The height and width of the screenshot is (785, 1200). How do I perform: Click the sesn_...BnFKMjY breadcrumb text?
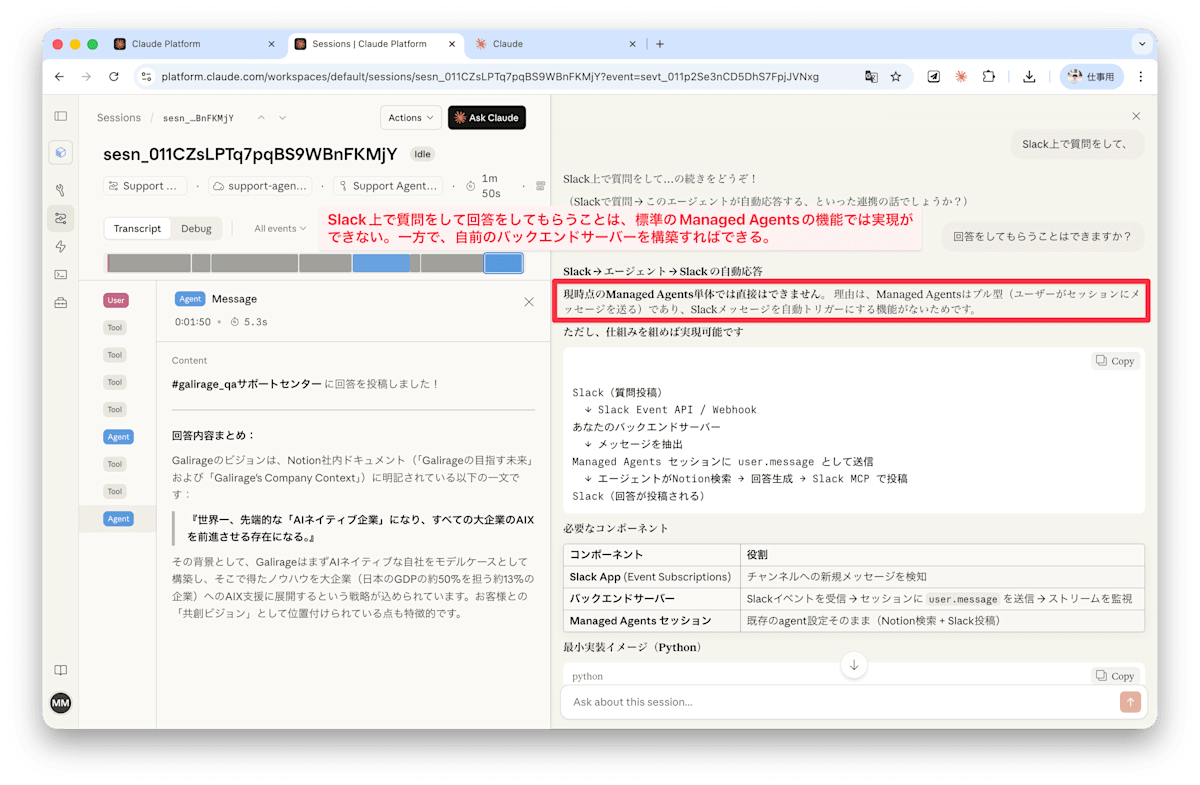click(198, 118)
